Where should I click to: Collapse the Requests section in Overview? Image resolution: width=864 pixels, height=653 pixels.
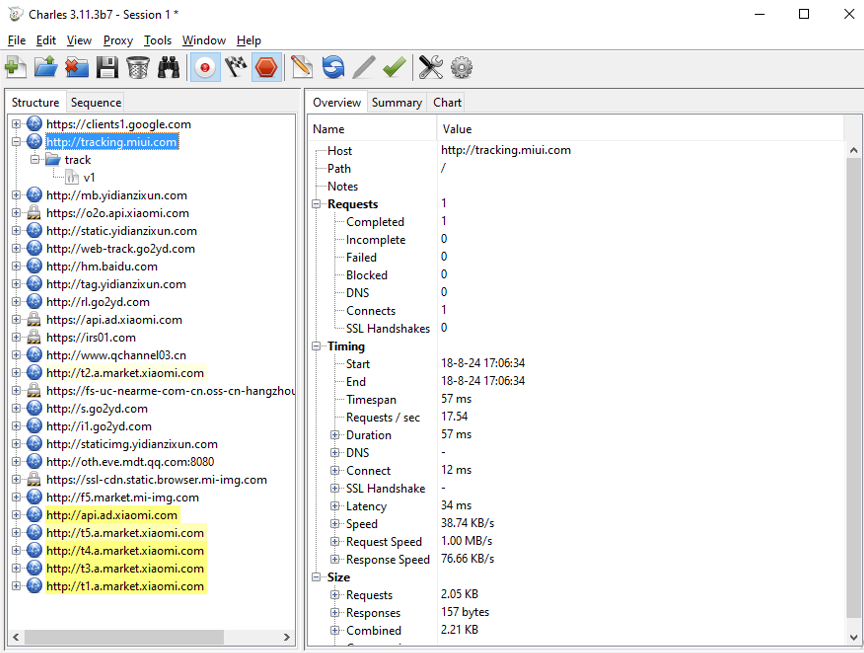[316, 204]
